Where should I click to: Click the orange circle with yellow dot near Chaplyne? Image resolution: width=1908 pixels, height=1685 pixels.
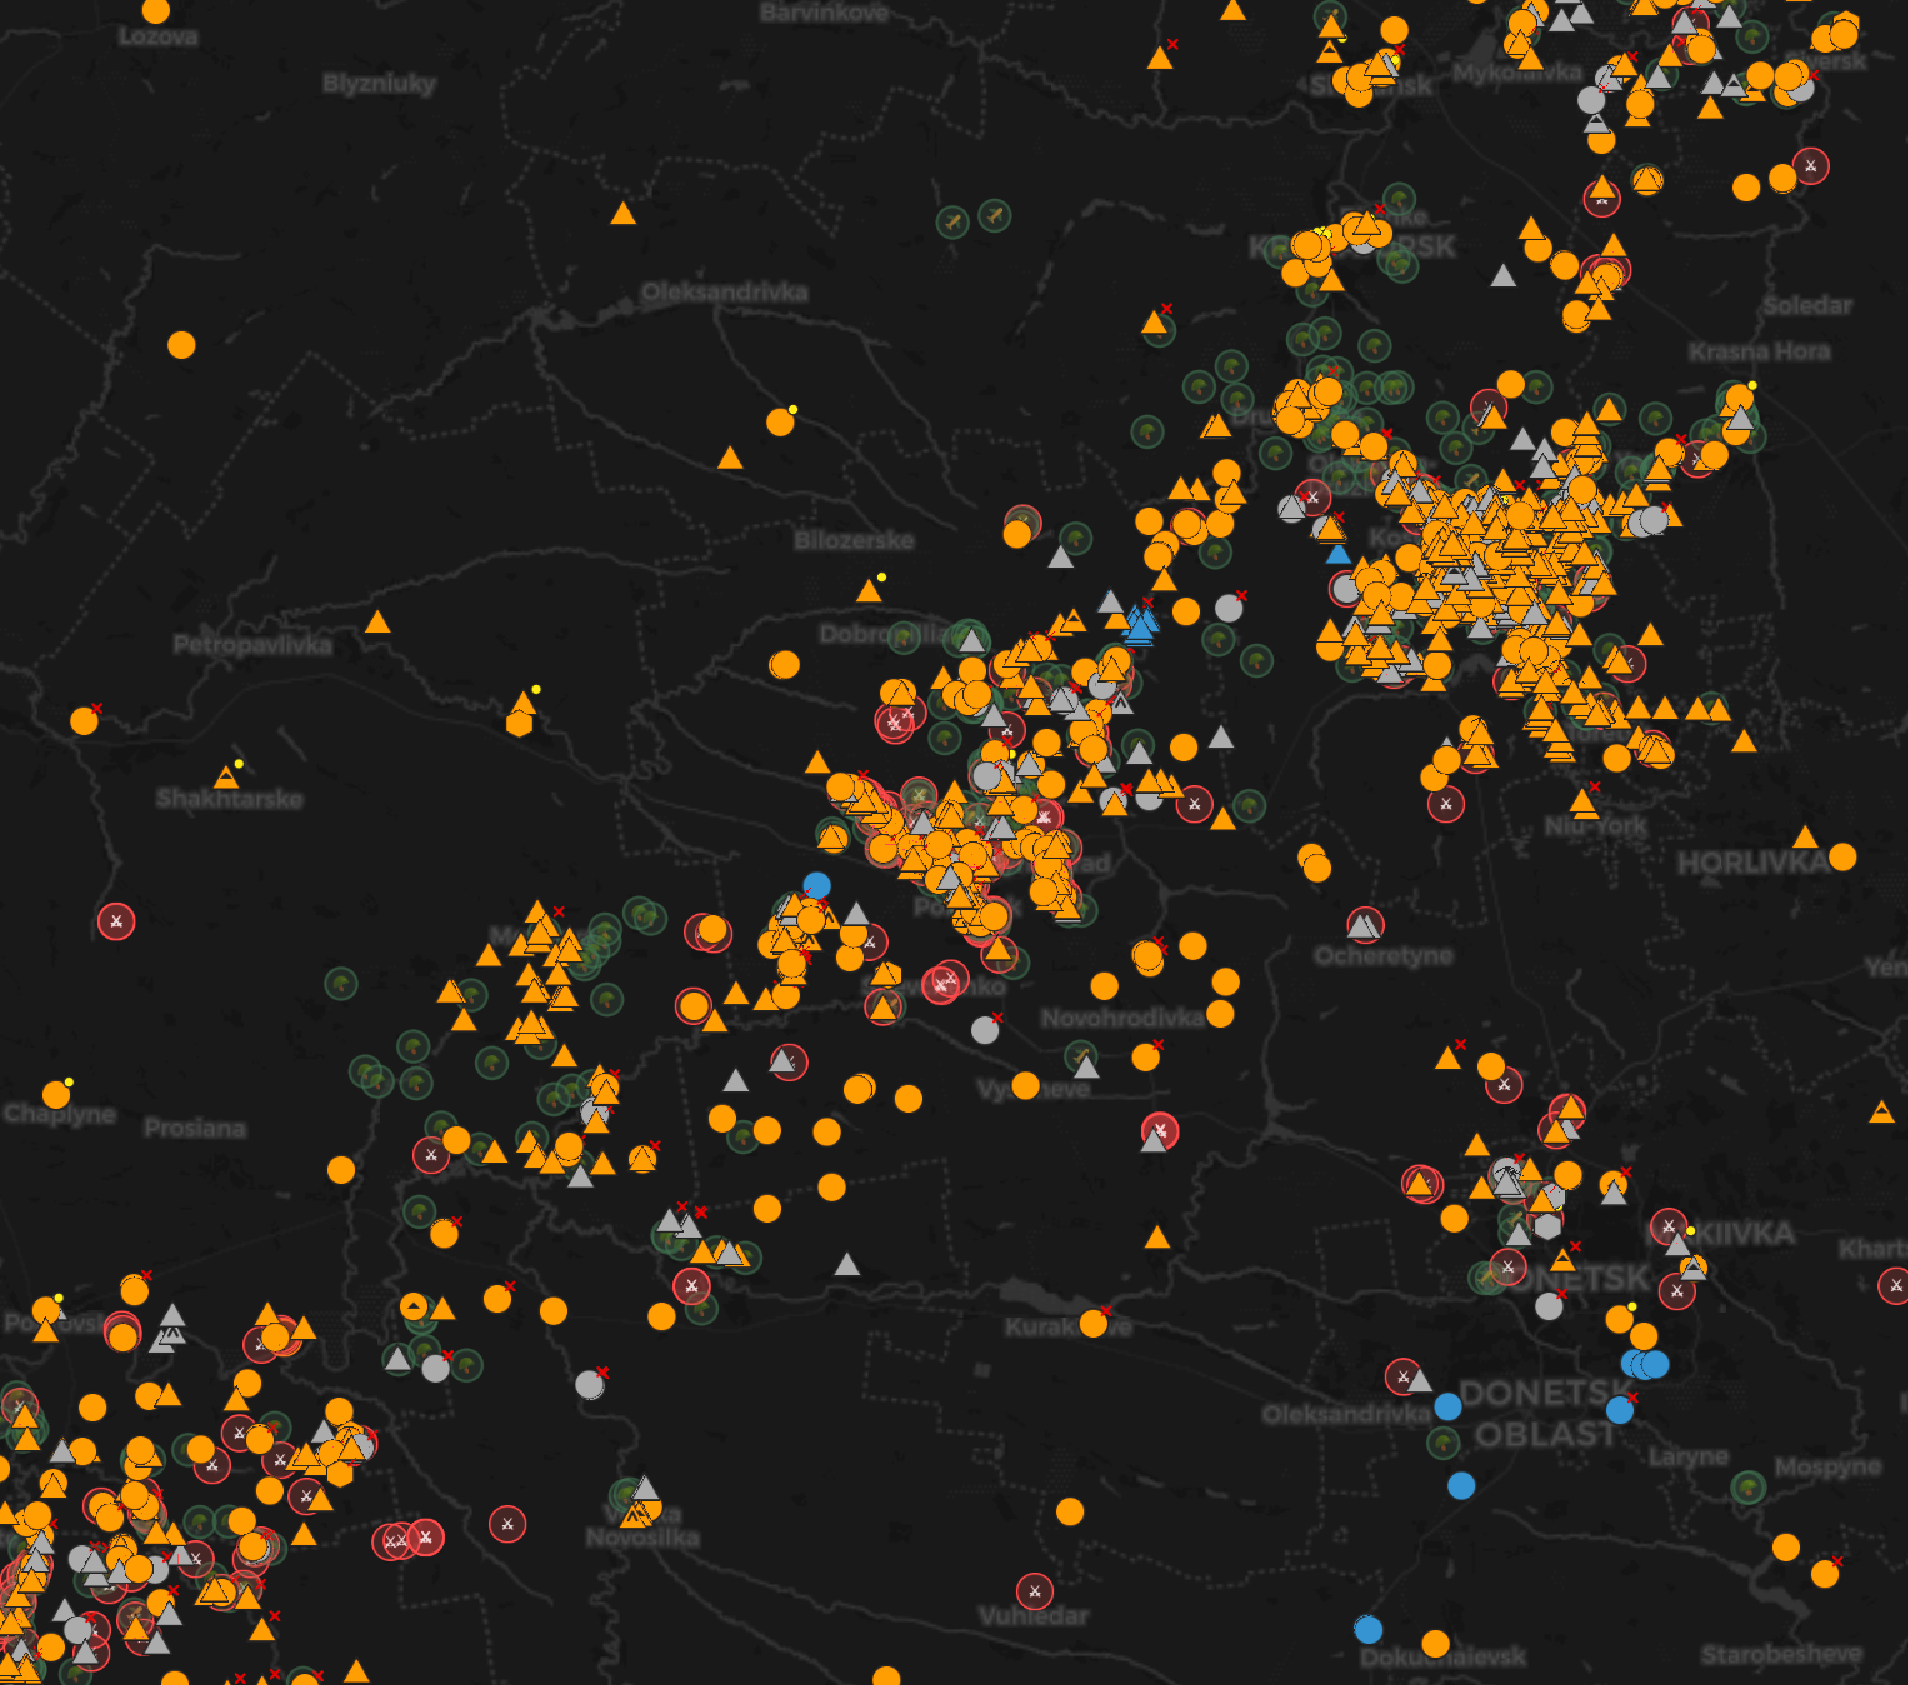(x=56, y=1095)
